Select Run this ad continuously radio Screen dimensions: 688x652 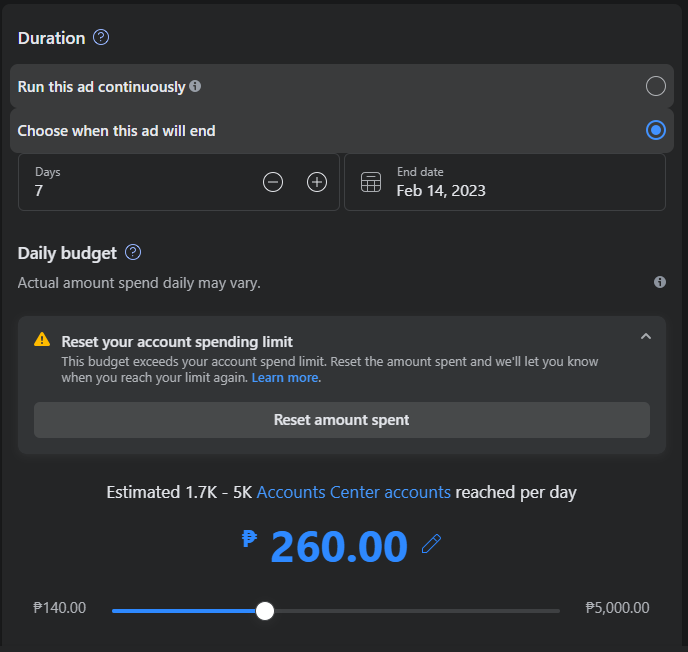pos(656,86)
